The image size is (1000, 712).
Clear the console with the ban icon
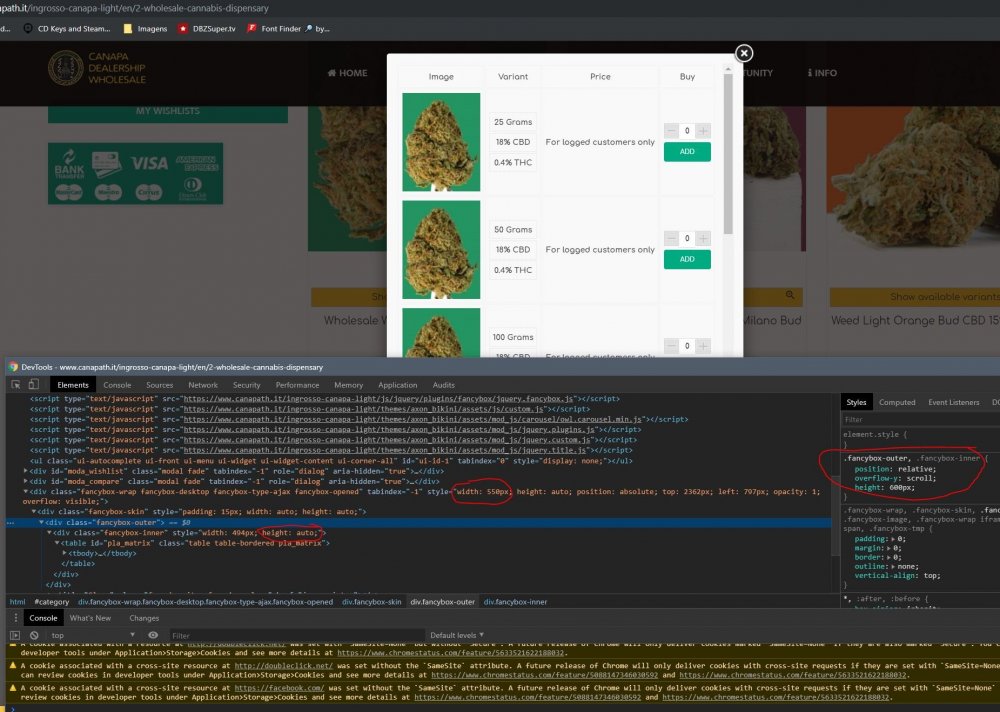[34, 635]
